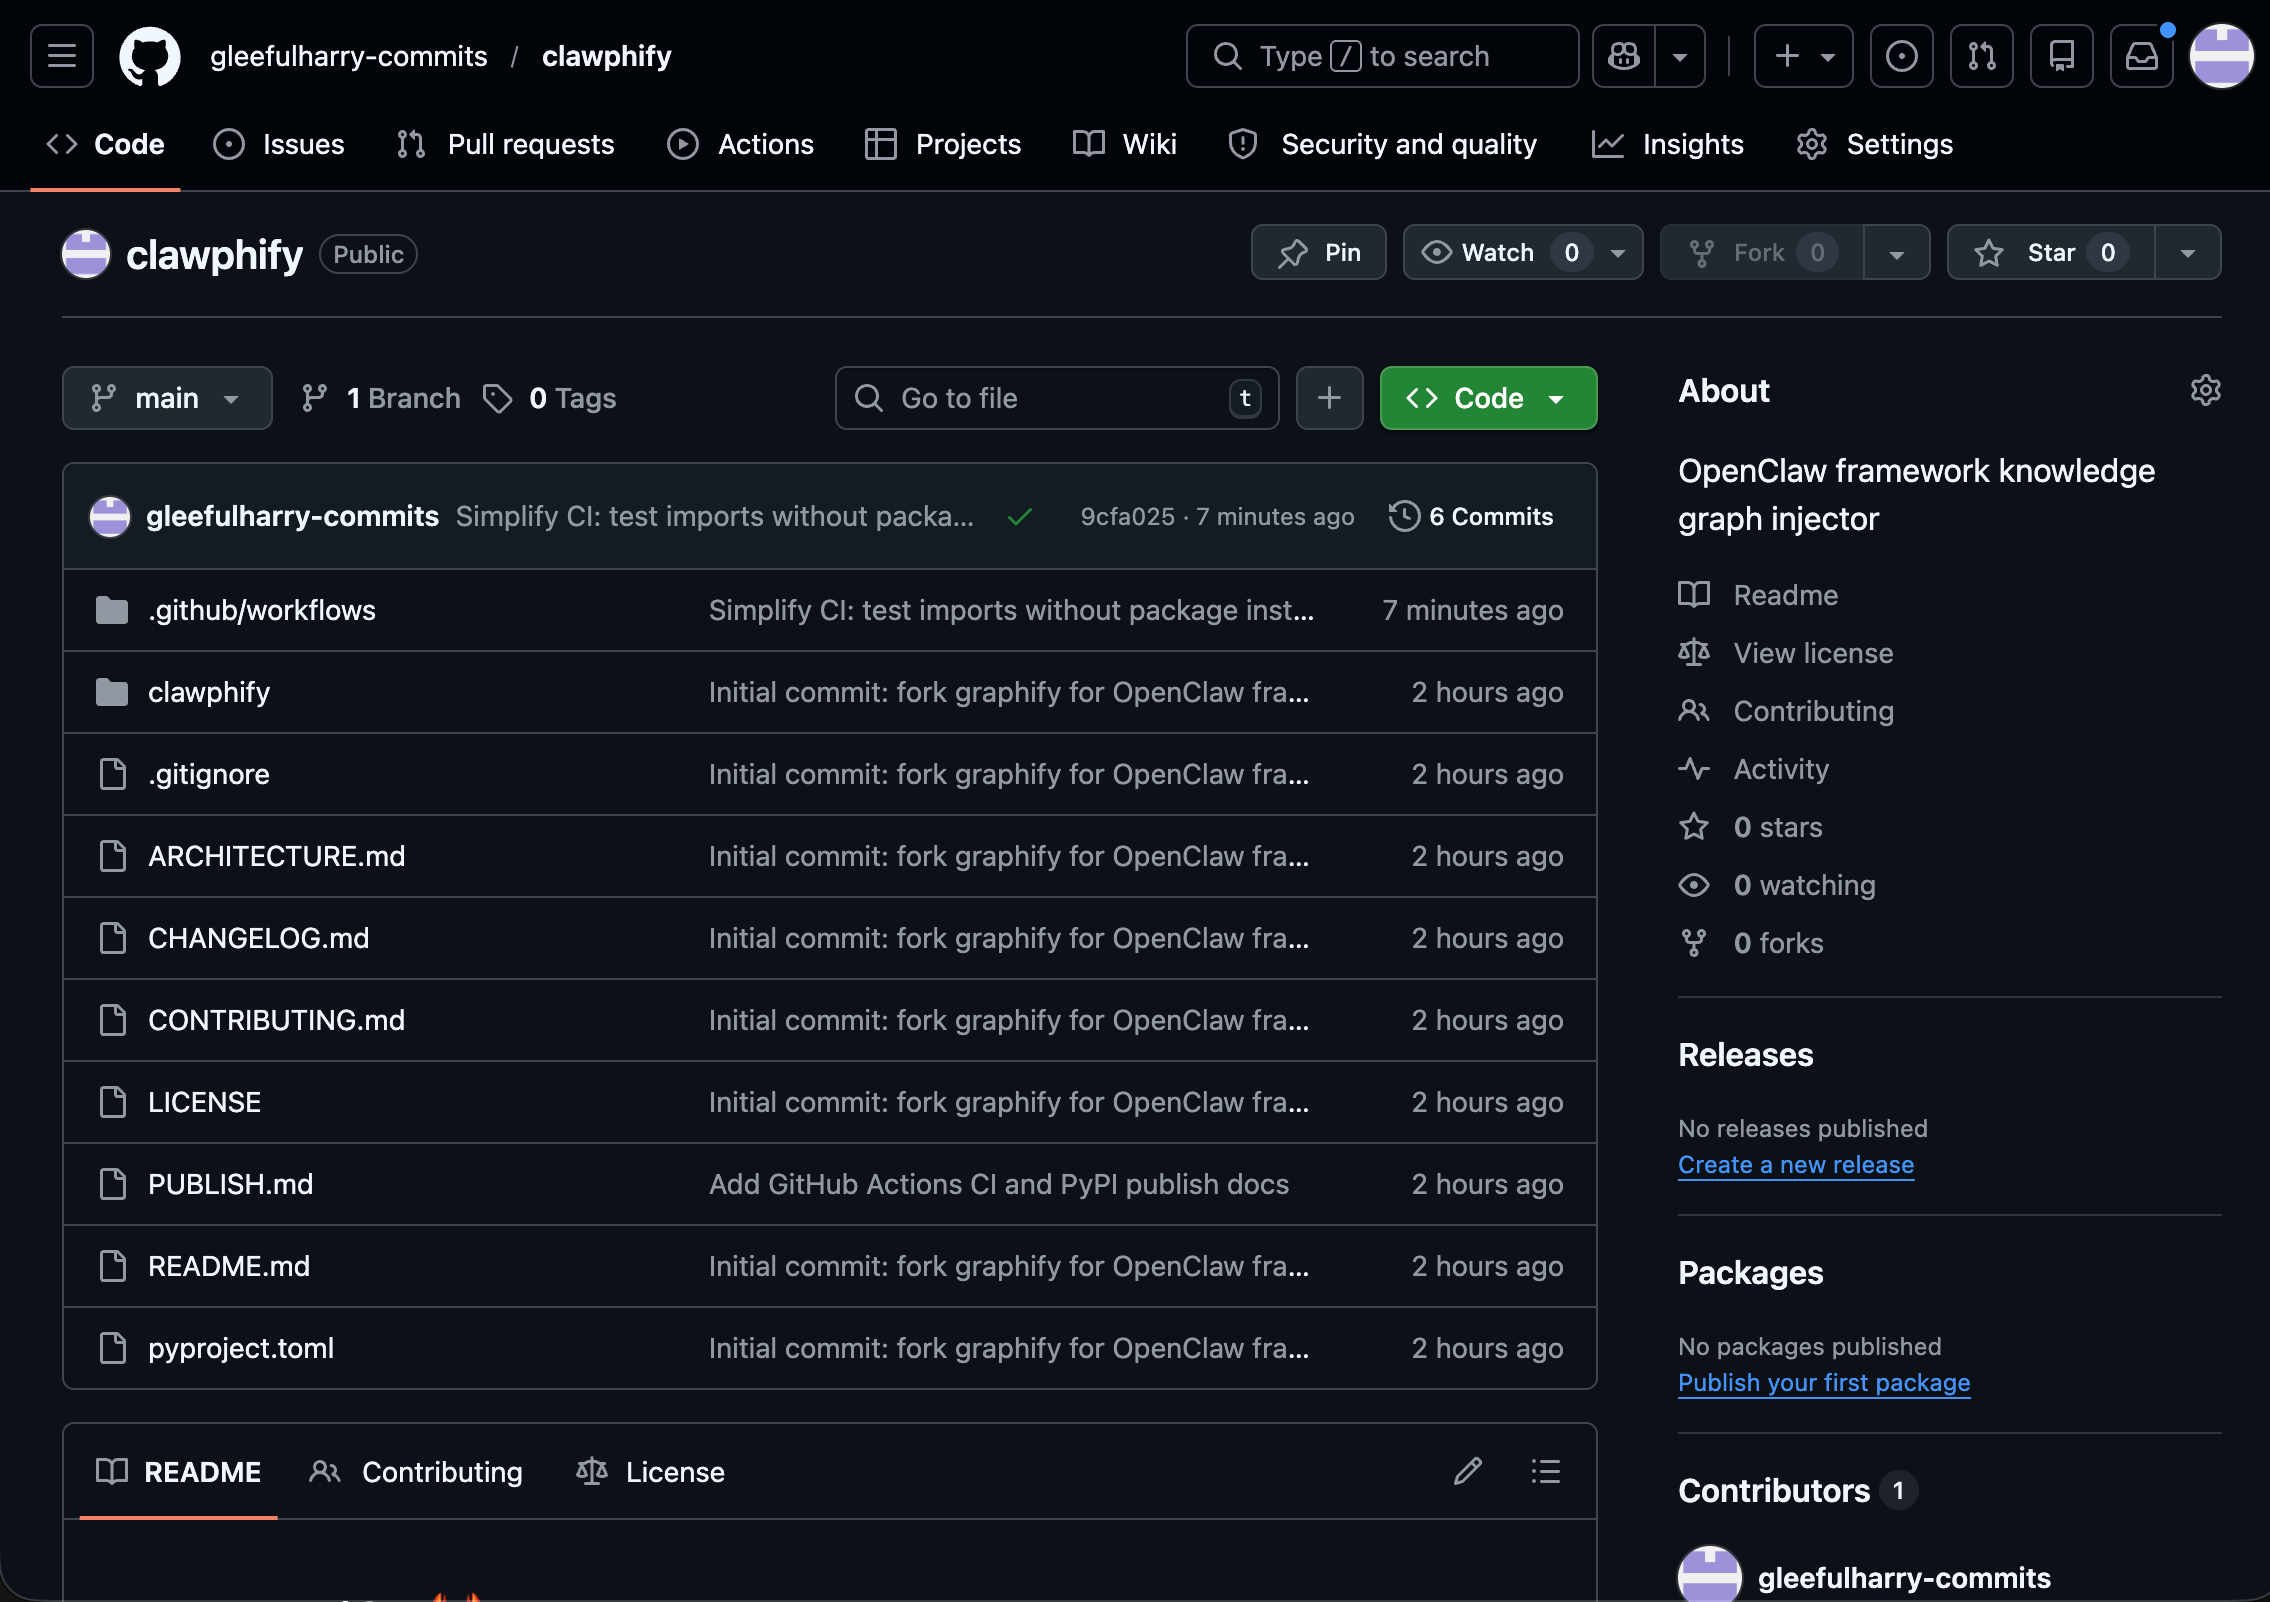Add file with the plus button
Screen dimensions: 2270x1602
1329,398
